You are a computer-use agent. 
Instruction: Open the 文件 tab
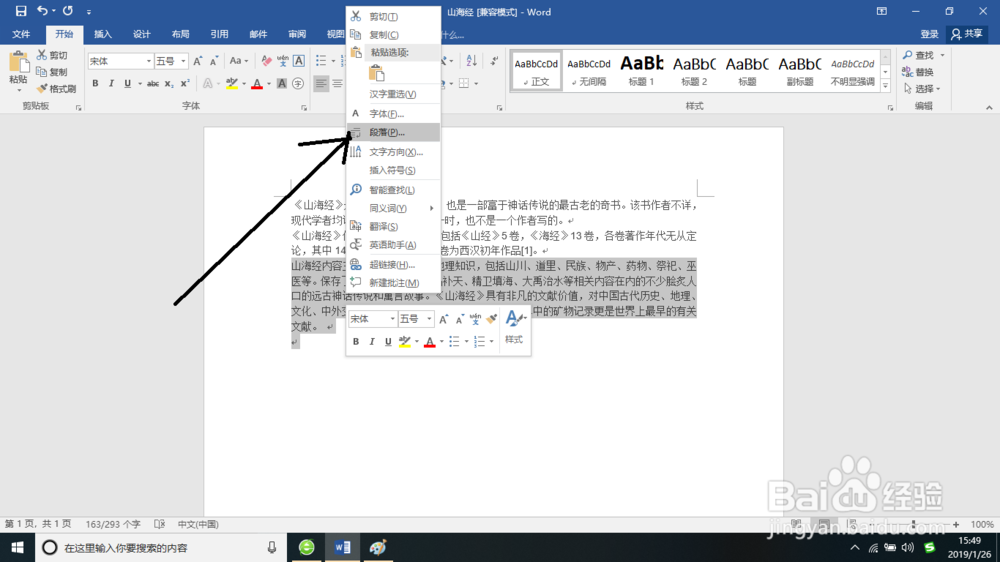(x=21, y=34)
